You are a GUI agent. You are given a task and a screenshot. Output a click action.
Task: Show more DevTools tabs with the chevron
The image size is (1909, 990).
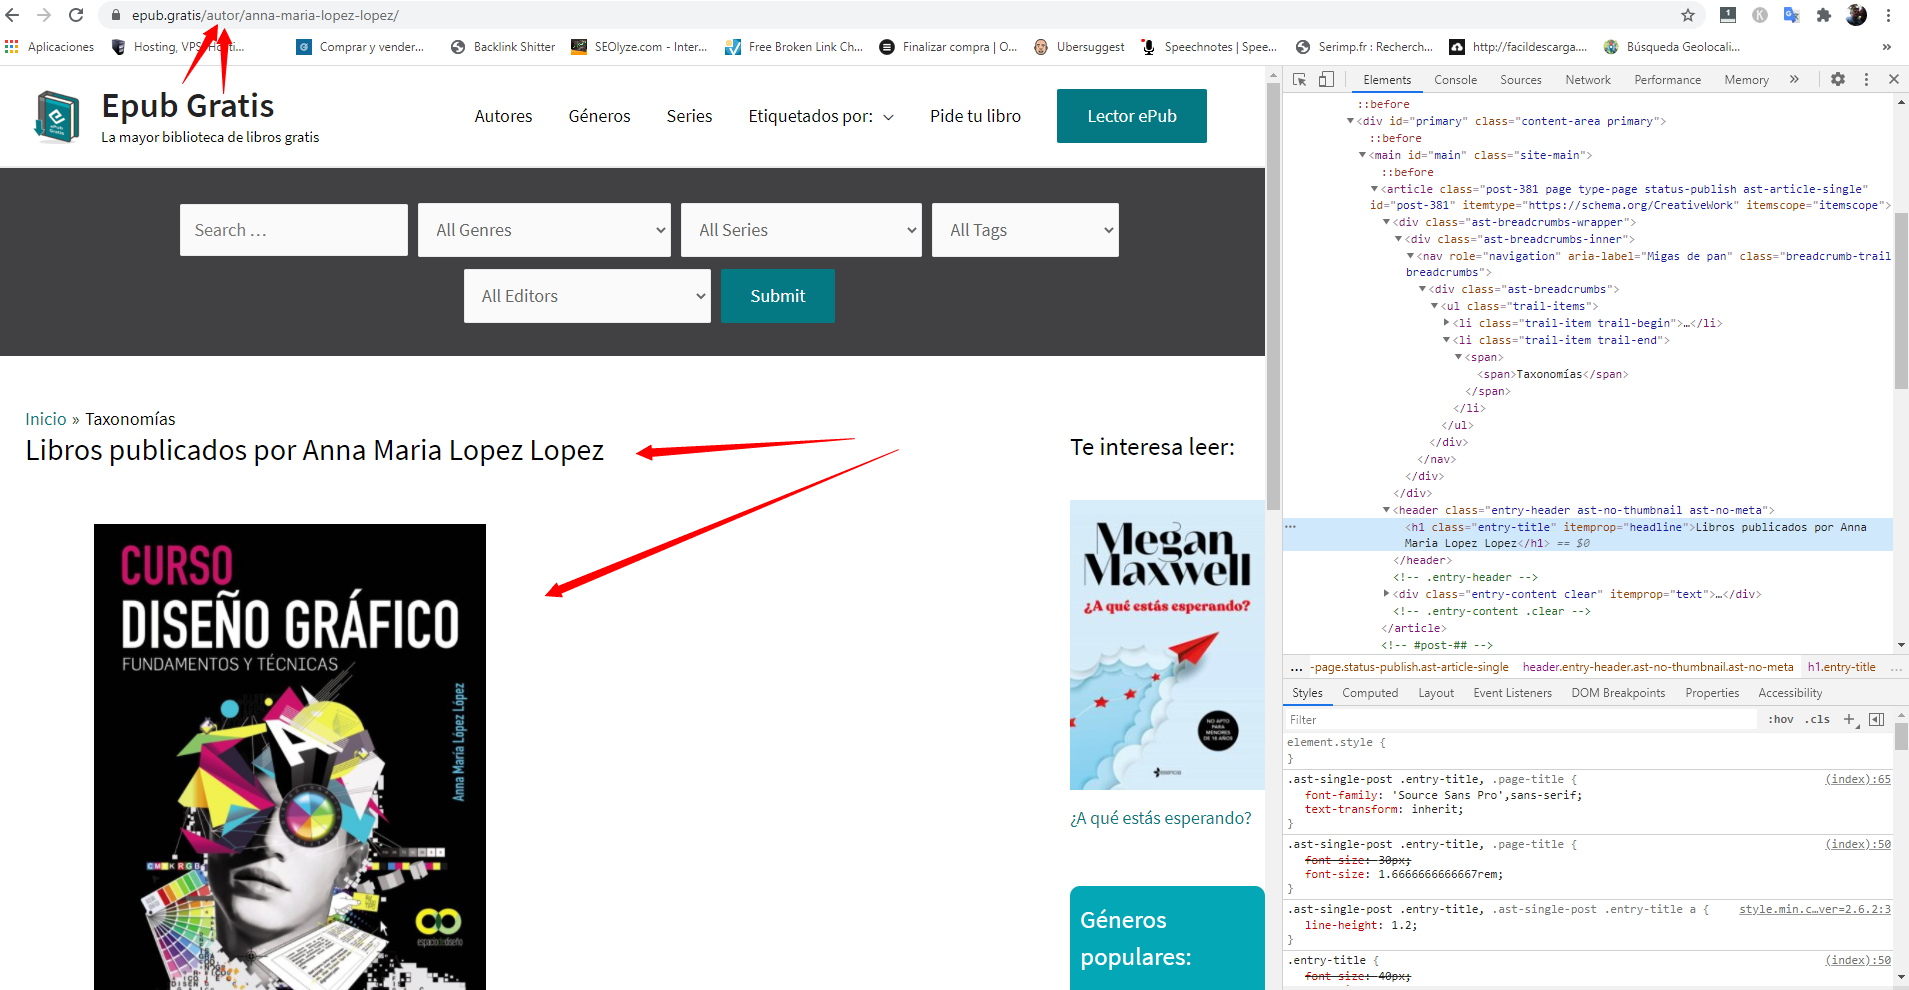tap(1794, 79)
